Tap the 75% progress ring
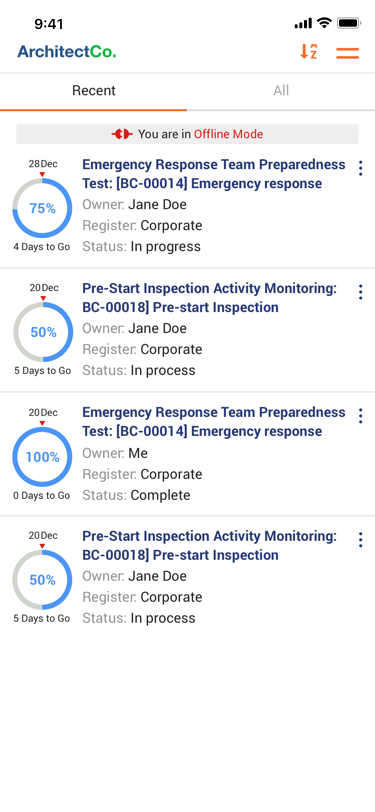Image resolution: width=375 pixels, height=812 pixels. 42,208
